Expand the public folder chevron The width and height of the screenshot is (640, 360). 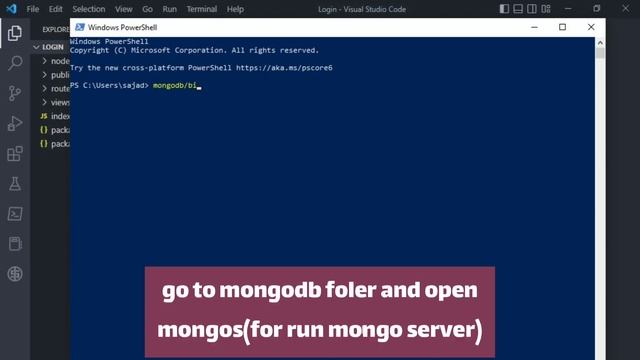(x=44, y=75)
